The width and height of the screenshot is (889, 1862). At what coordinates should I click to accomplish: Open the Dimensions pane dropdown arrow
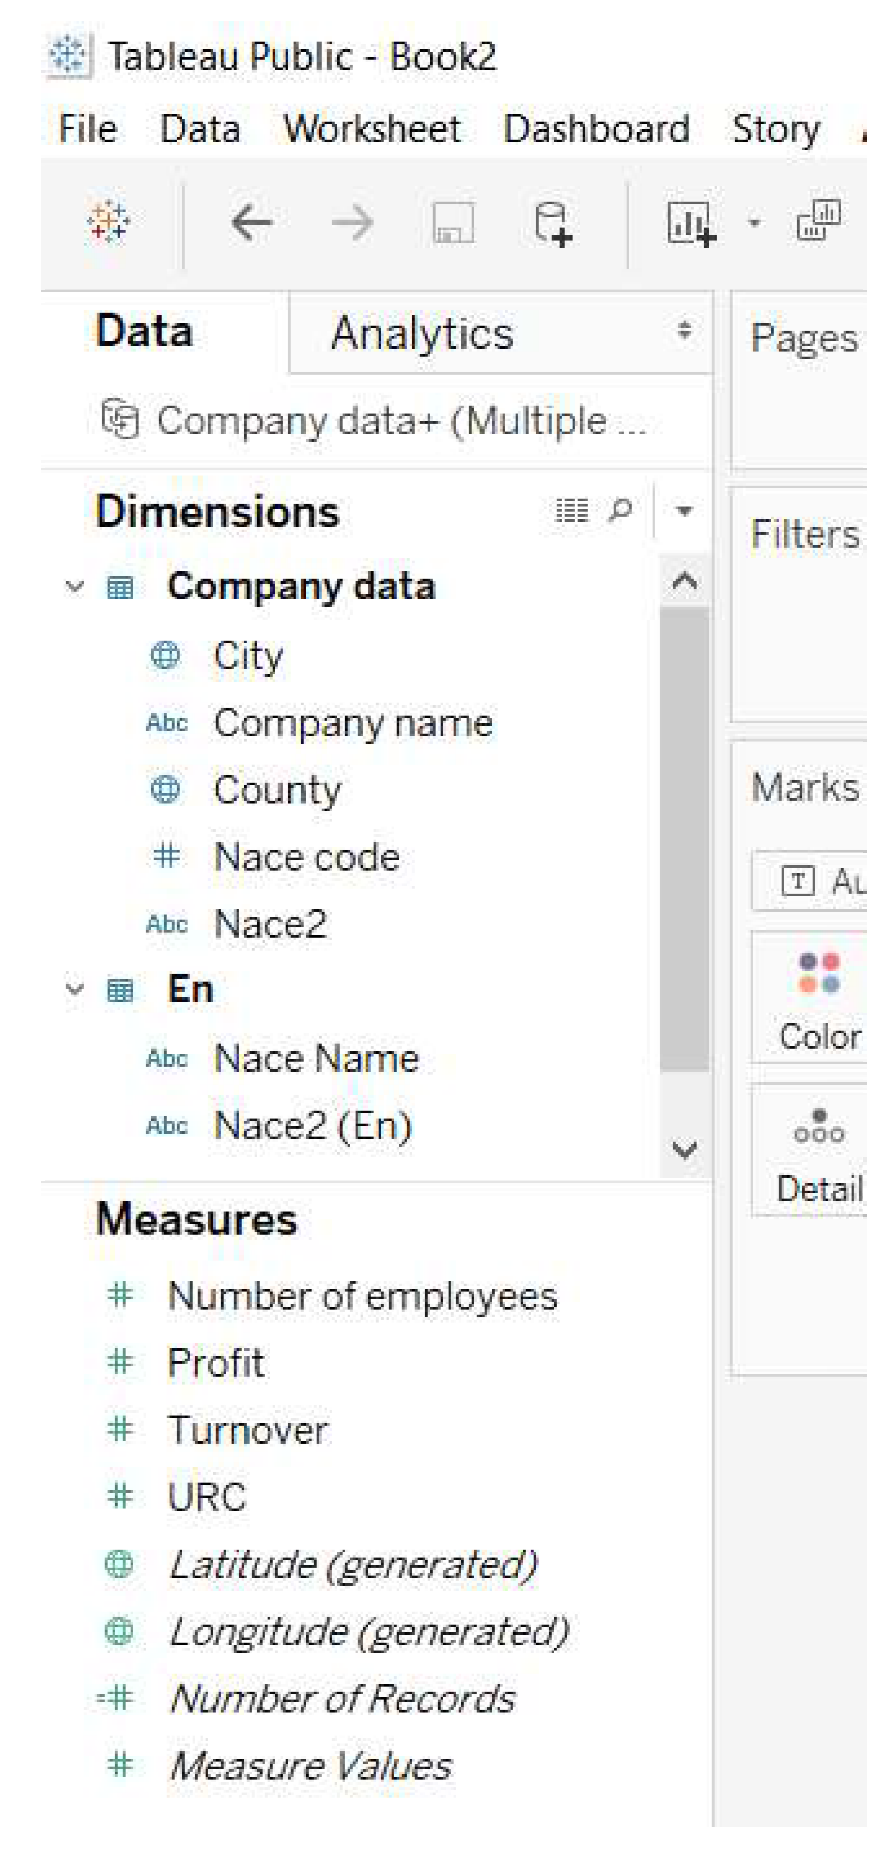(x=684, y=511)
